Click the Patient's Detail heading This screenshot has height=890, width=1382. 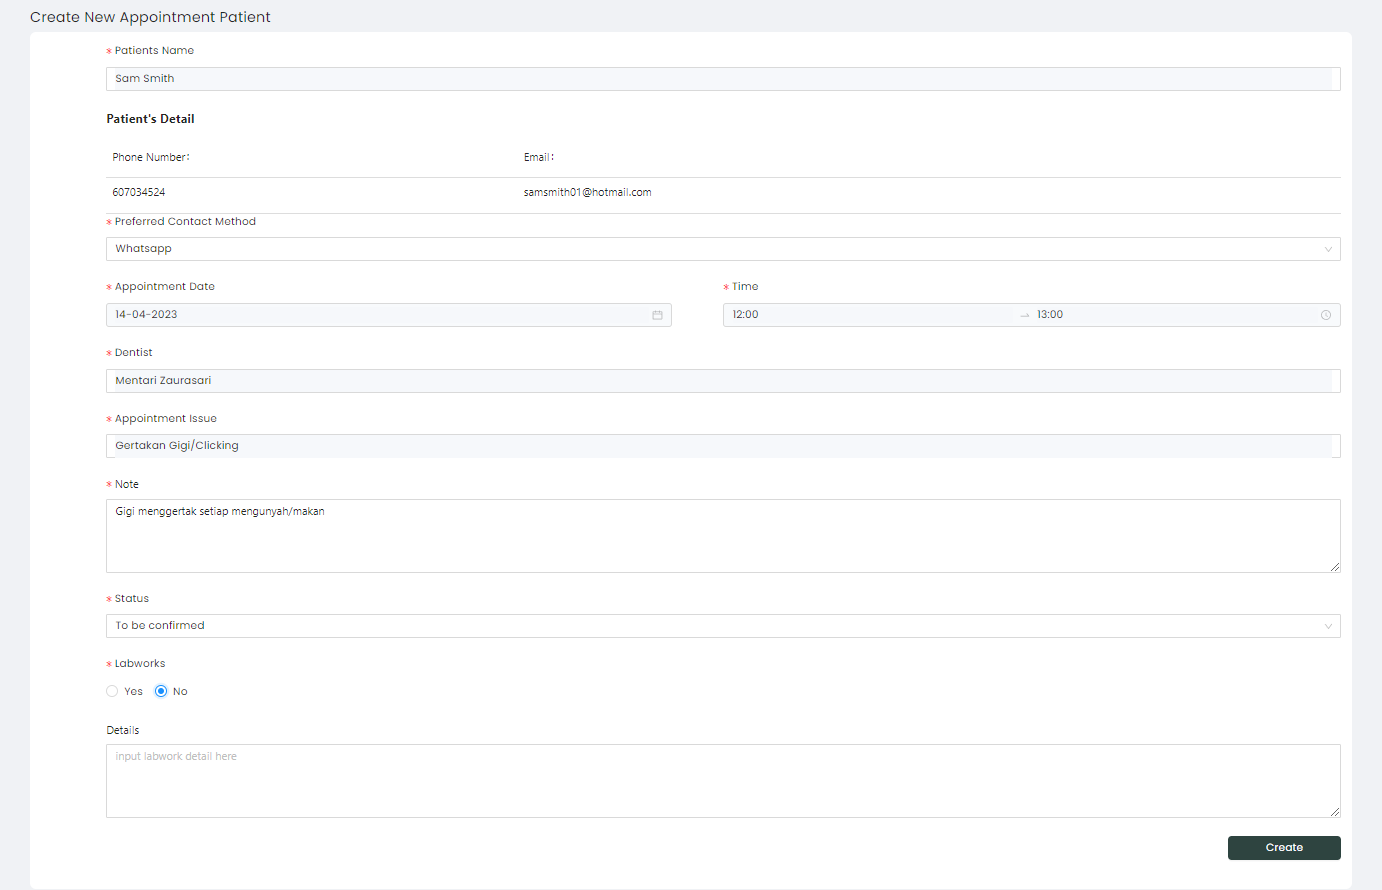[x=151, y=119]
